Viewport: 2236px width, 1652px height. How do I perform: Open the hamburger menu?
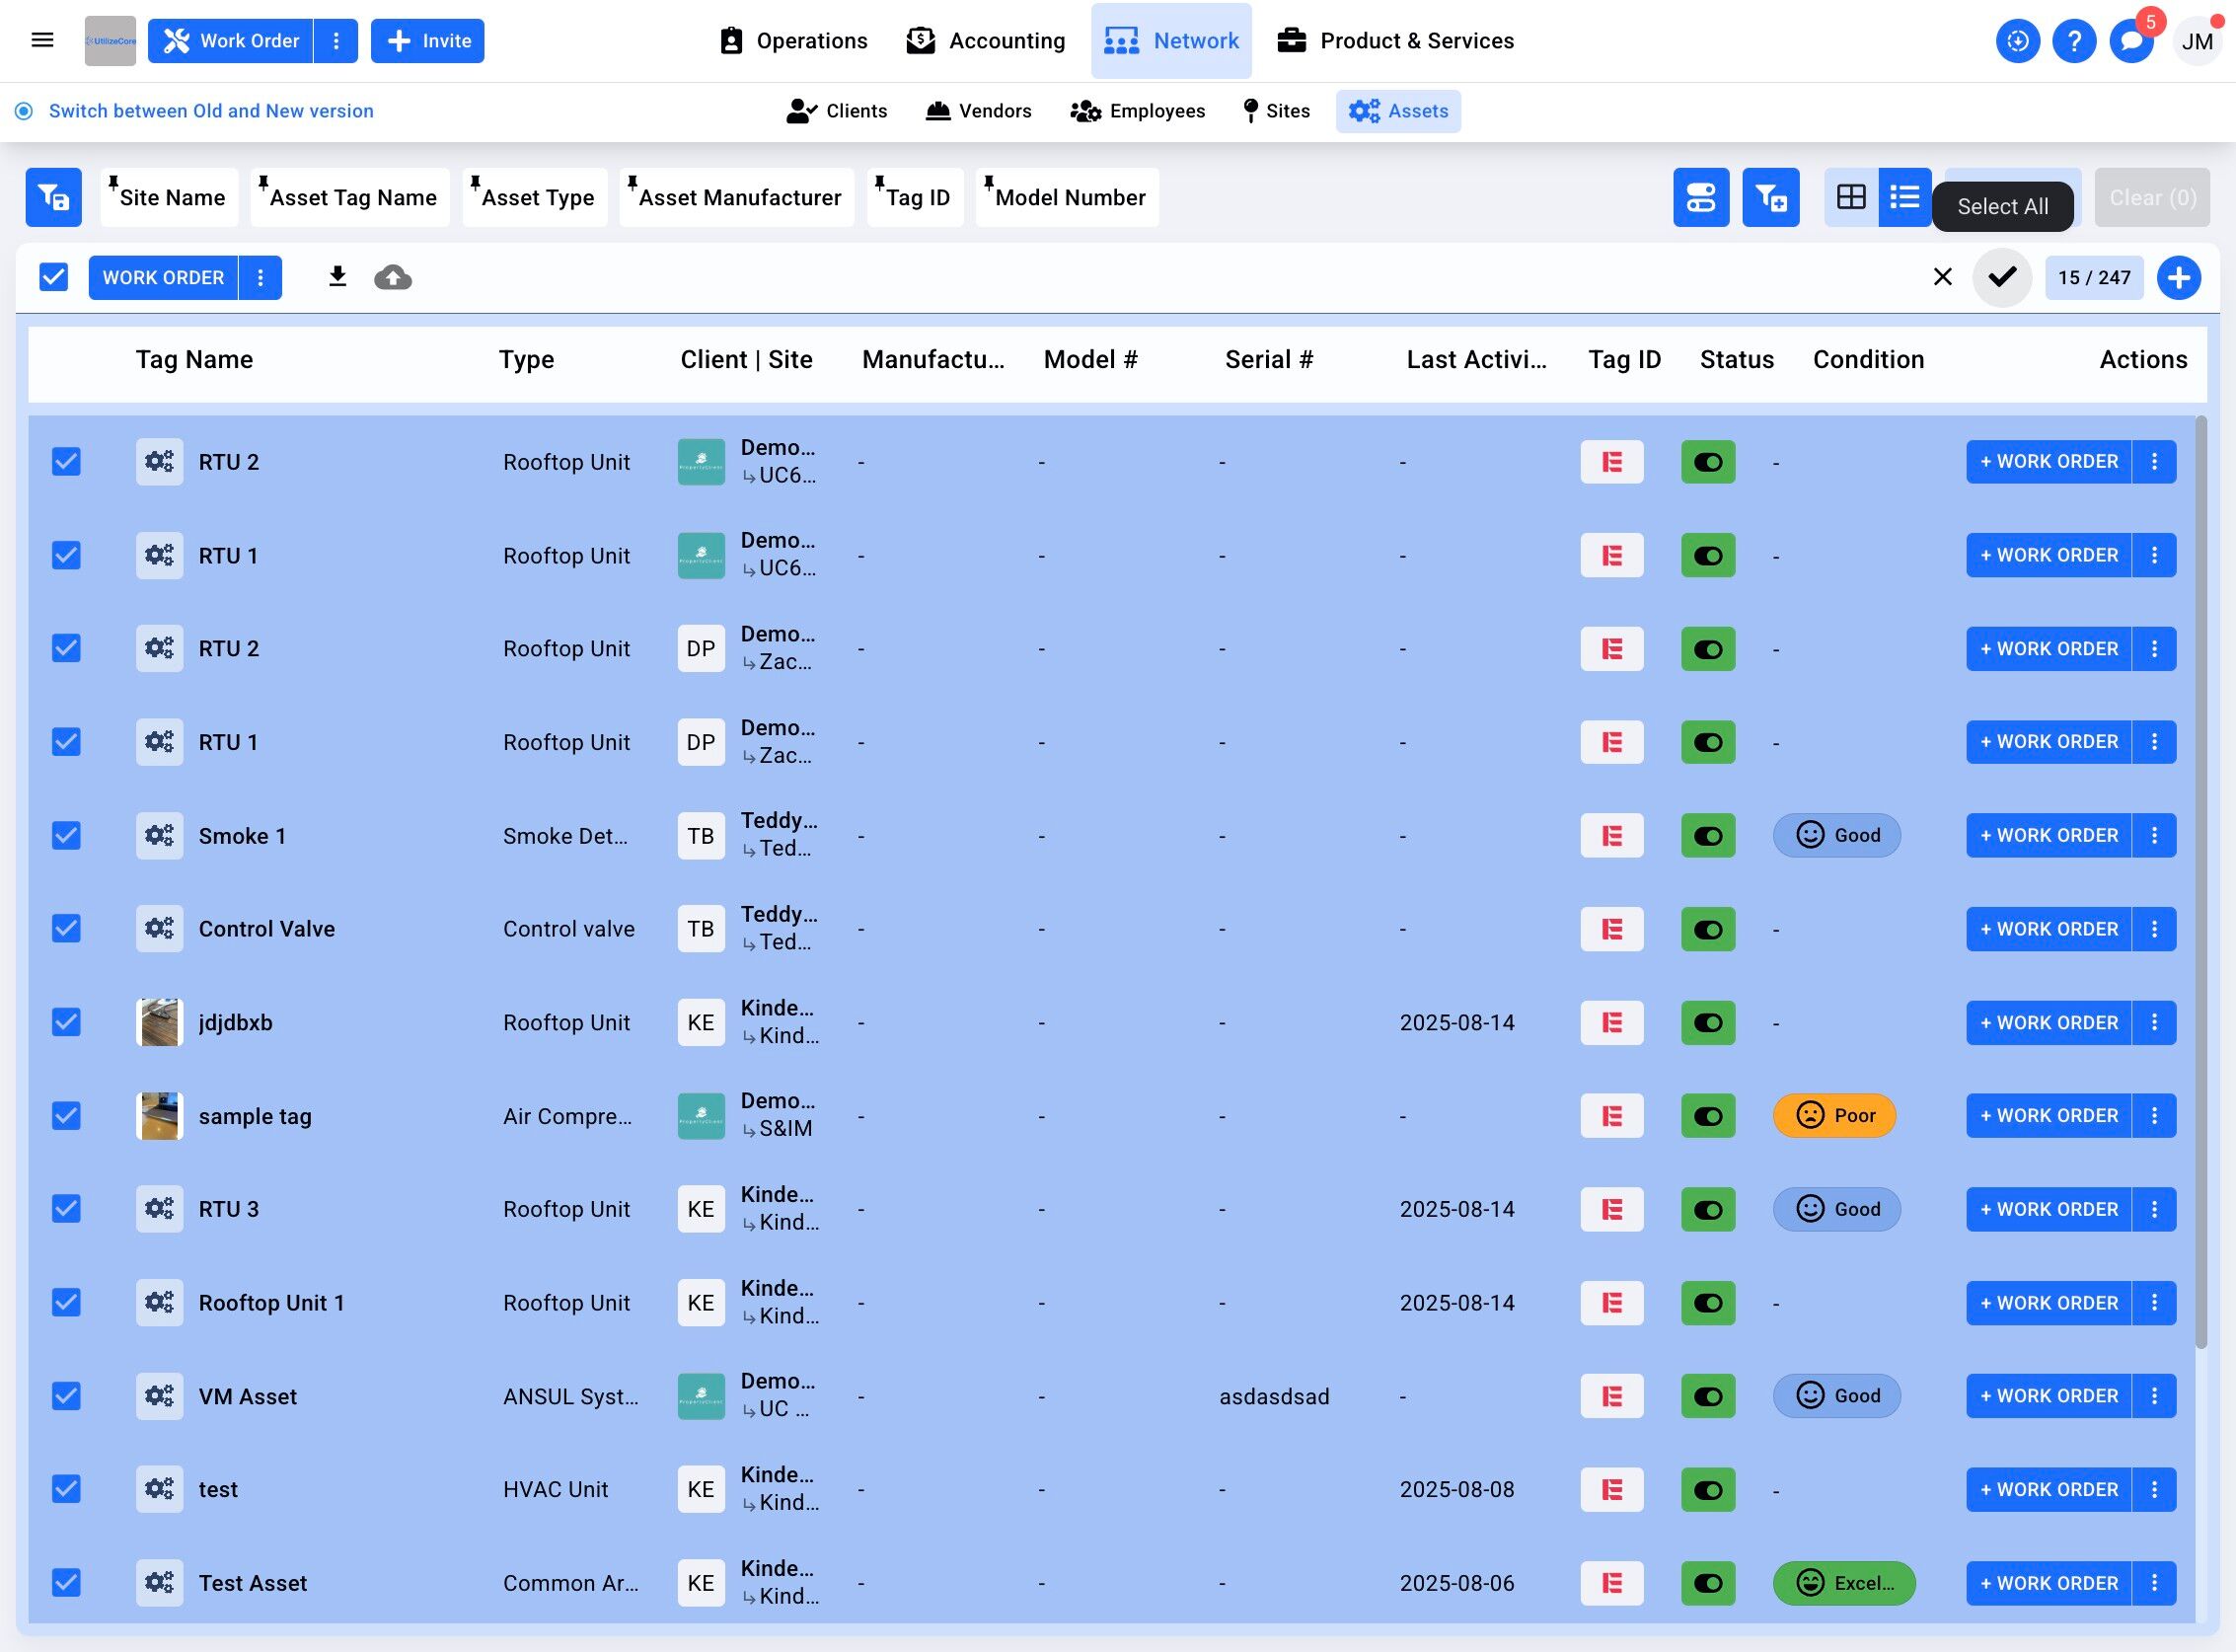pos(42,41)
